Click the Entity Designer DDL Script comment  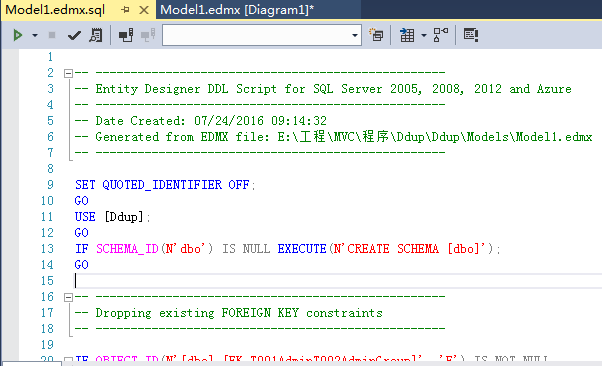click(x=323, y=89)
